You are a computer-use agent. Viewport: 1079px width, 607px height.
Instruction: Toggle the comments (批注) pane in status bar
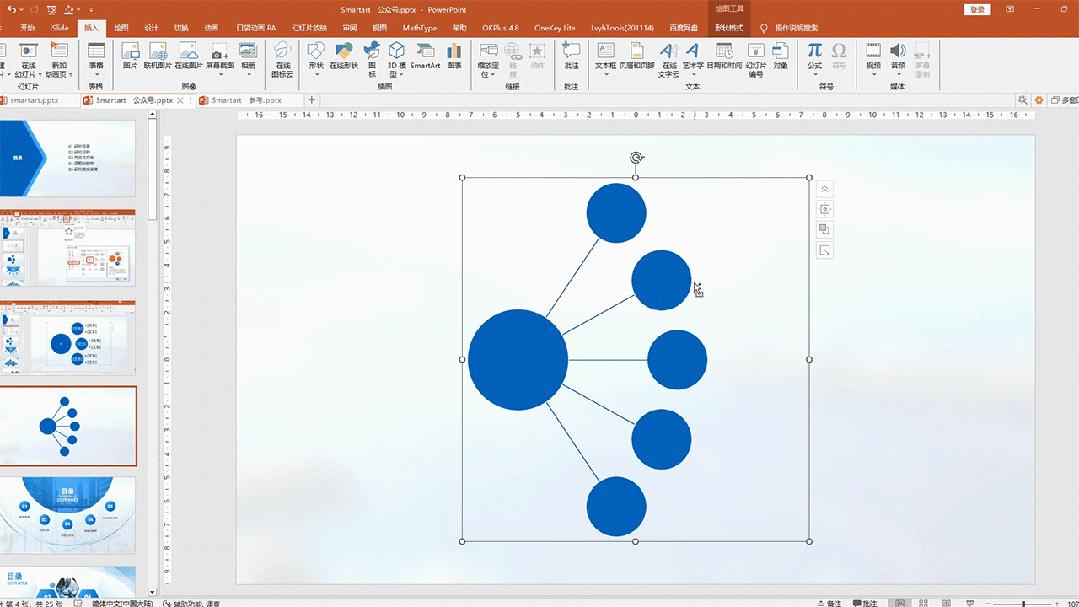866,603
